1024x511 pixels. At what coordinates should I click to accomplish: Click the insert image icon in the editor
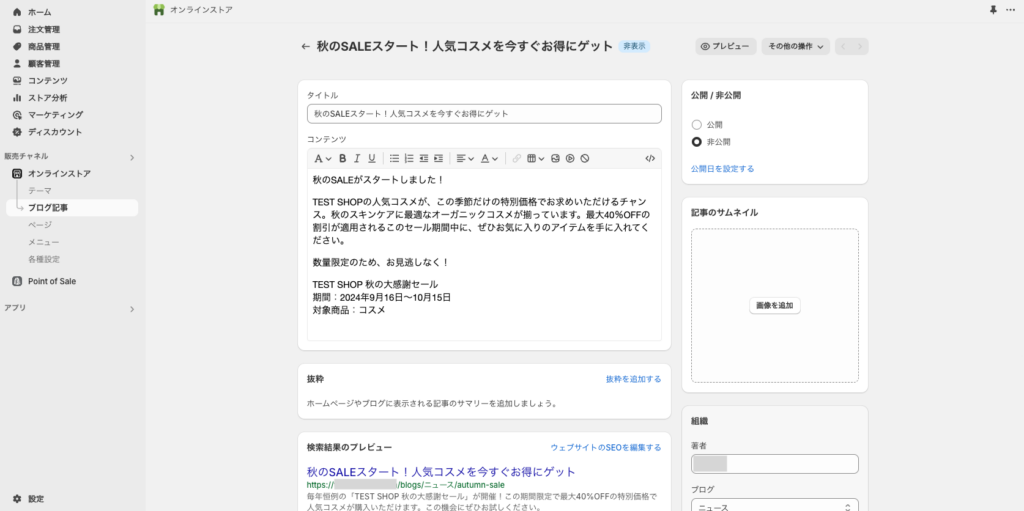tap(555, 158)
